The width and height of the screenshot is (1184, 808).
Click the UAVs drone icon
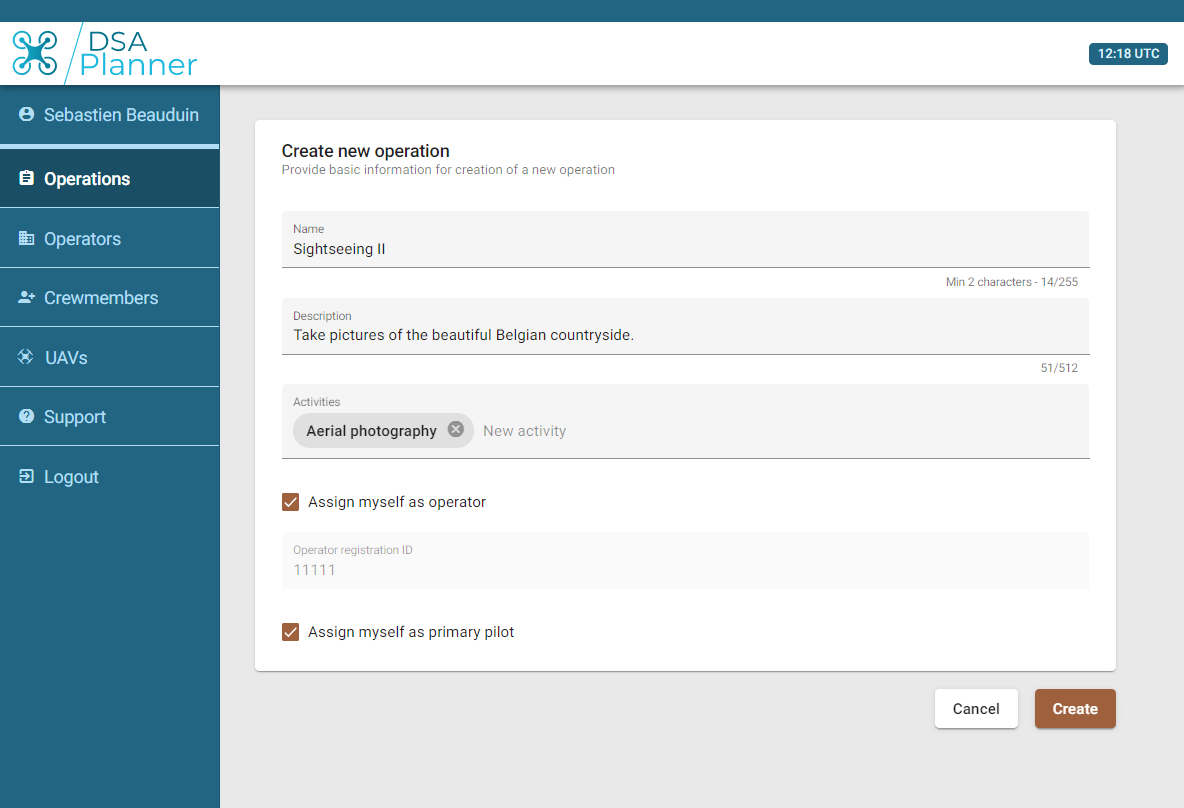[26, 356]
